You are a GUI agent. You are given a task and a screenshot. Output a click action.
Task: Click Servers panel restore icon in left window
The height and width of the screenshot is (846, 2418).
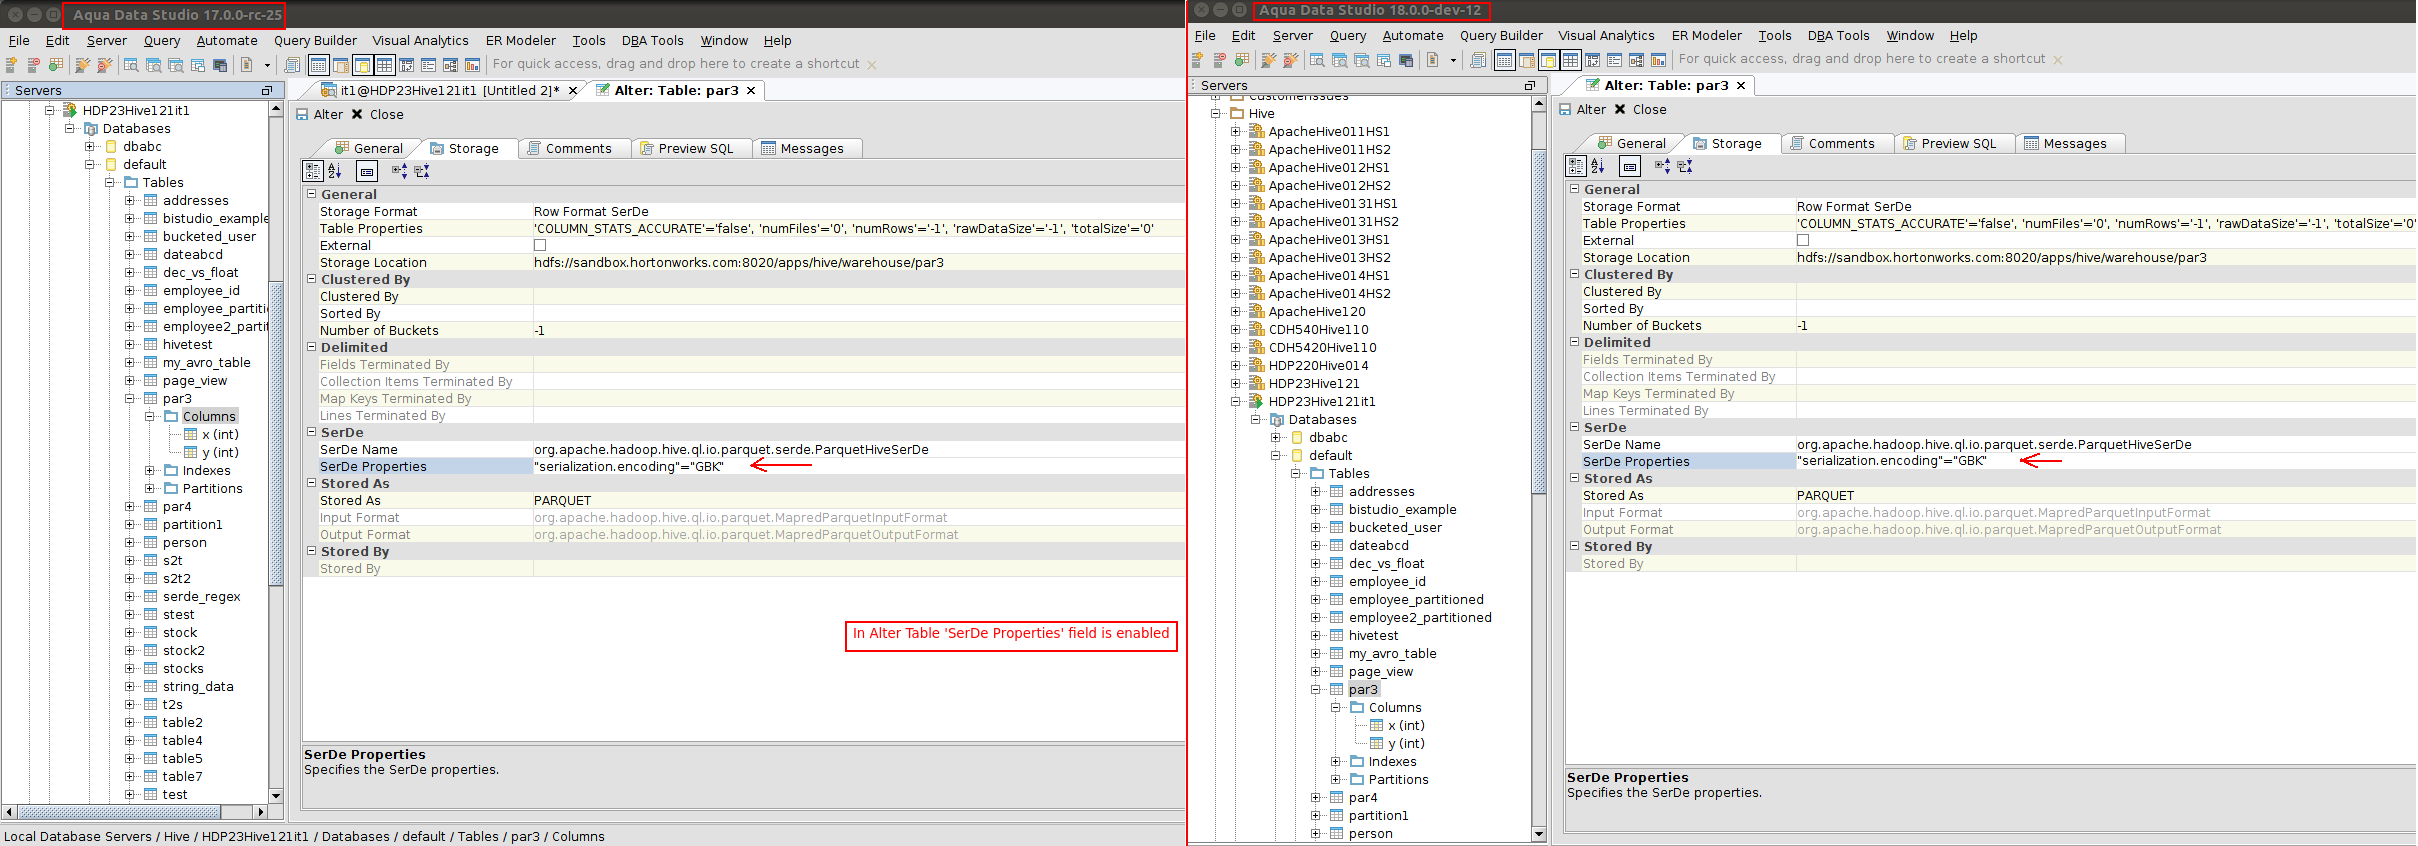point(267,90)
